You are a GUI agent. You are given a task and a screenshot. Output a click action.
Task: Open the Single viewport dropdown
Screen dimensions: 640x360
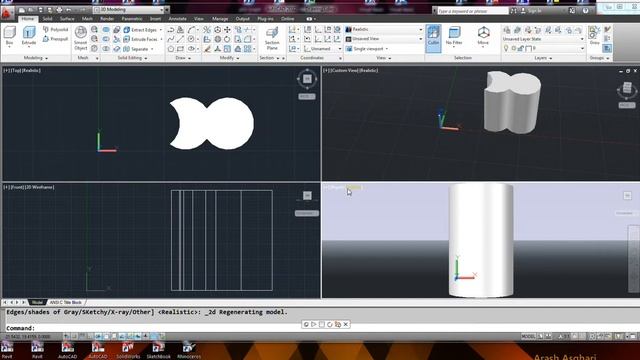pyautogui.click(x=367, y=49)
